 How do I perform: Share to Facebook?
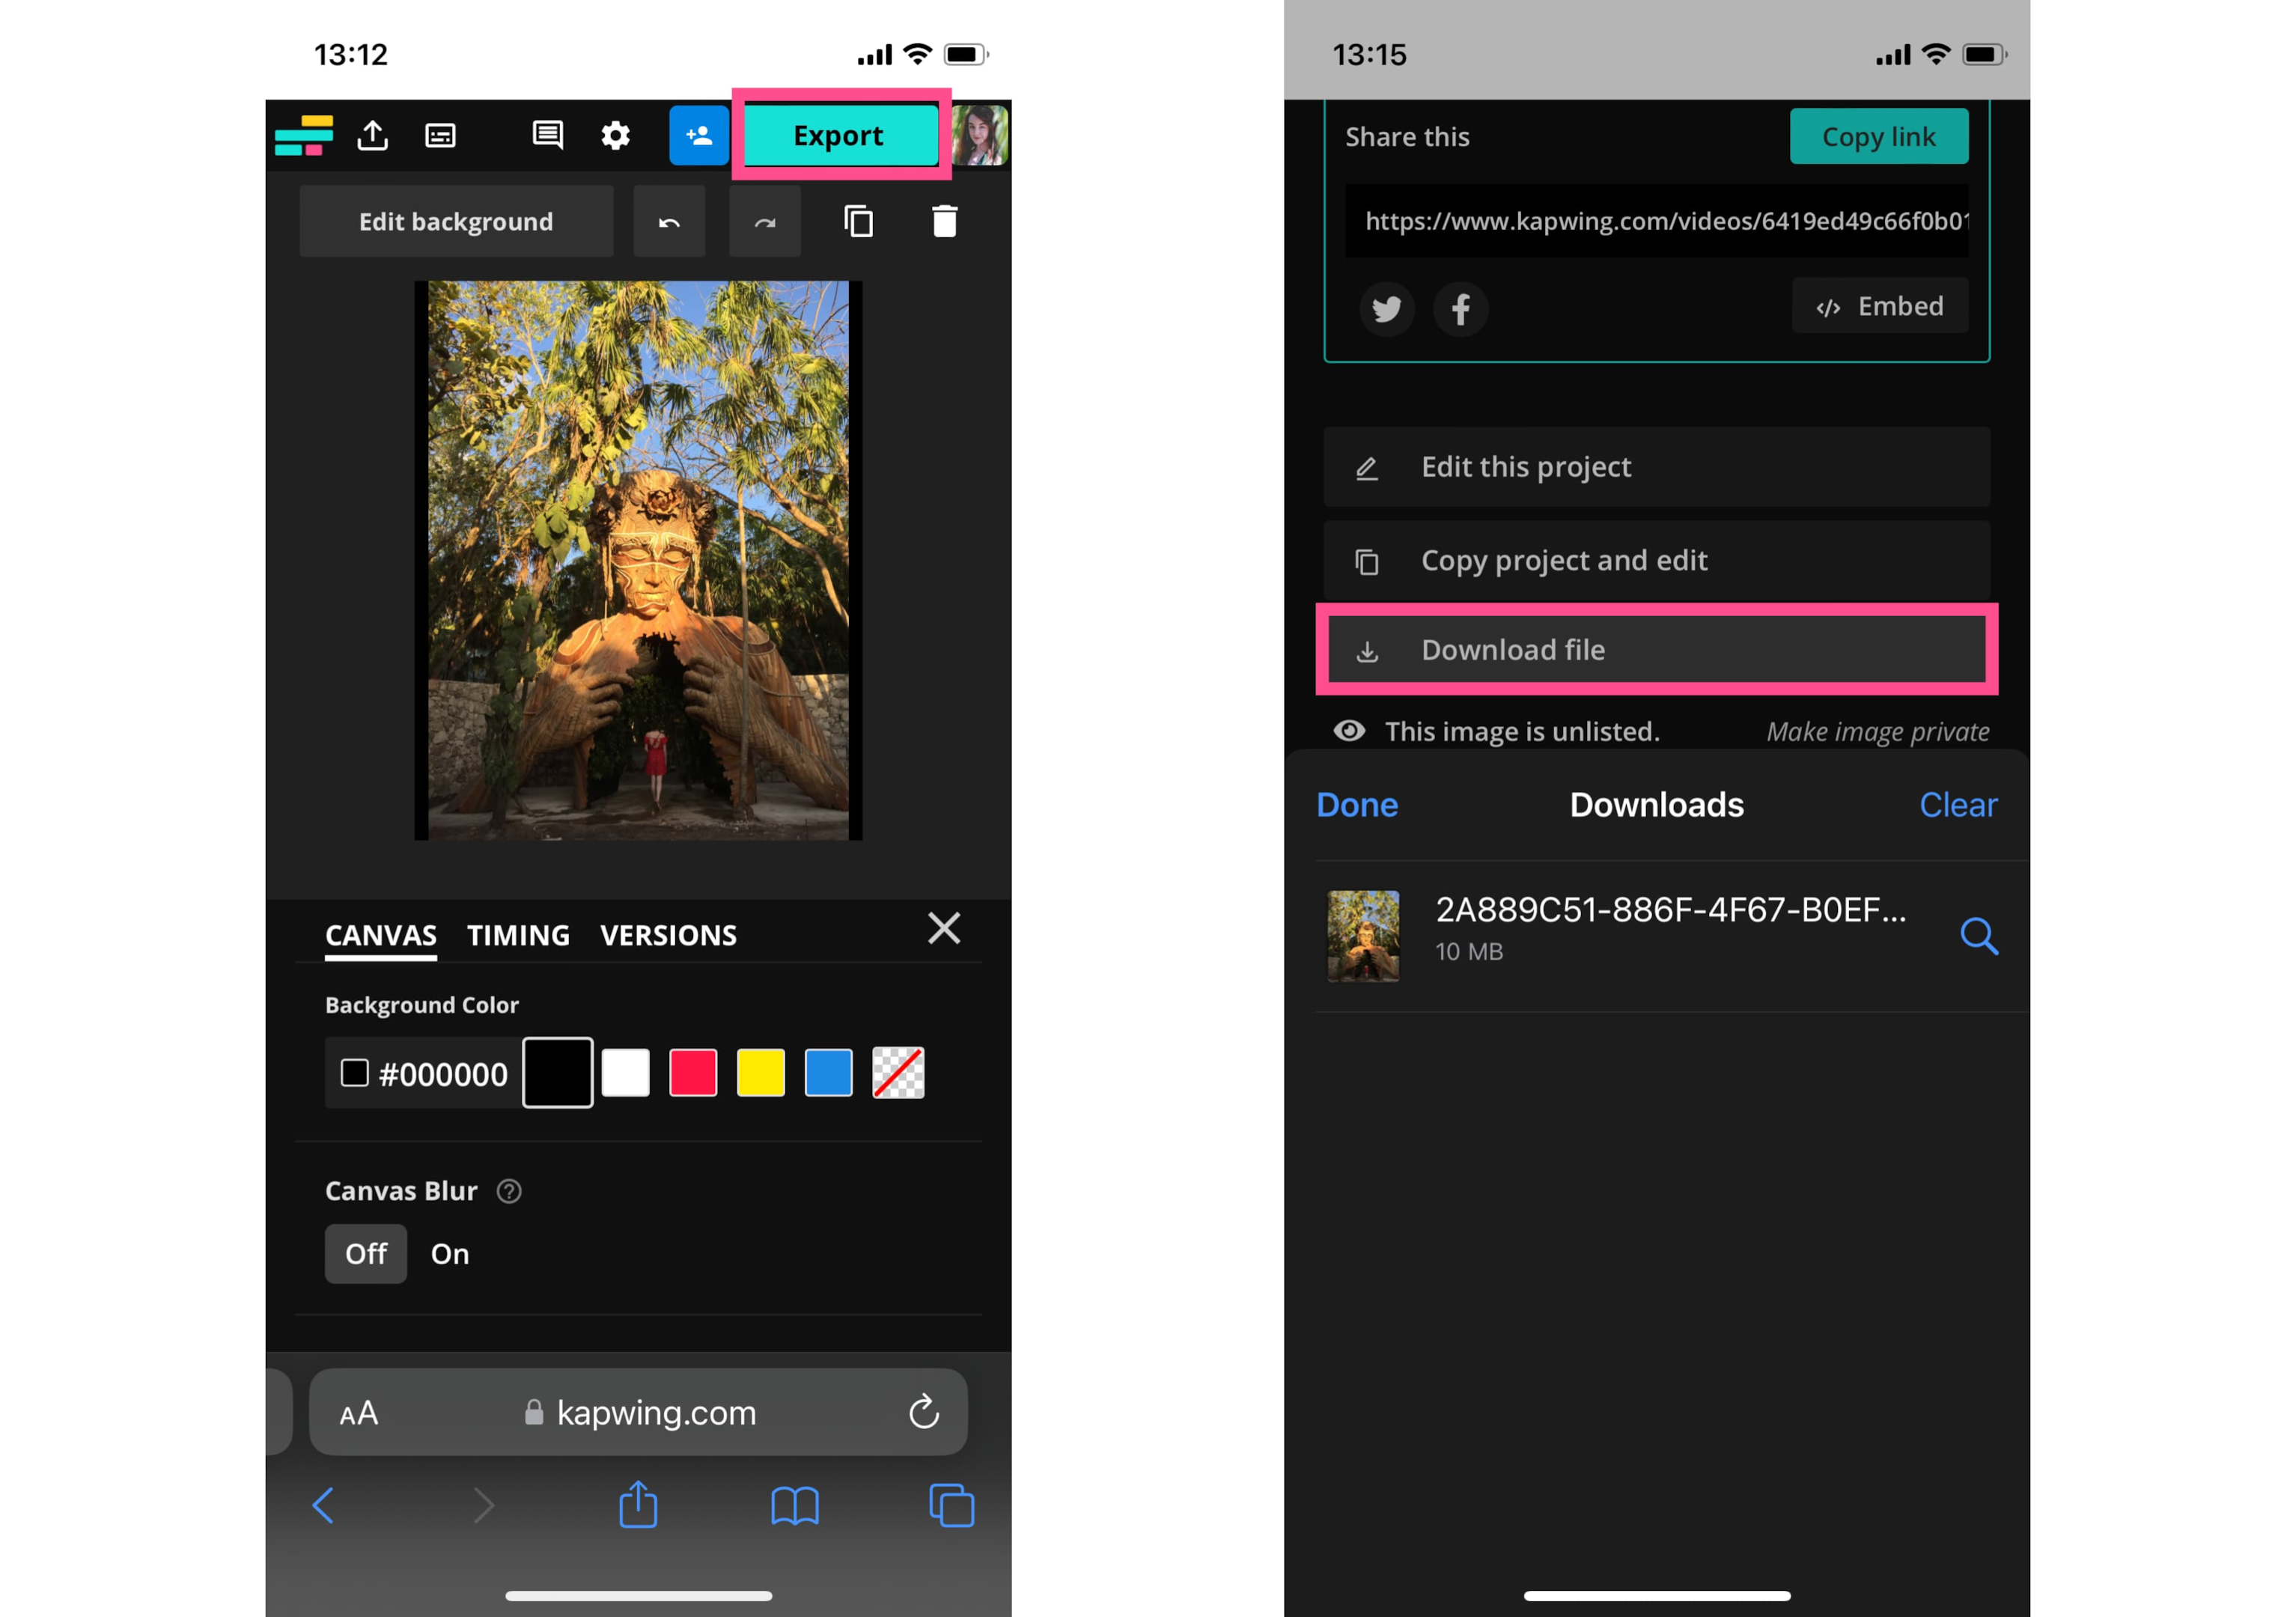coord(1461,309)
